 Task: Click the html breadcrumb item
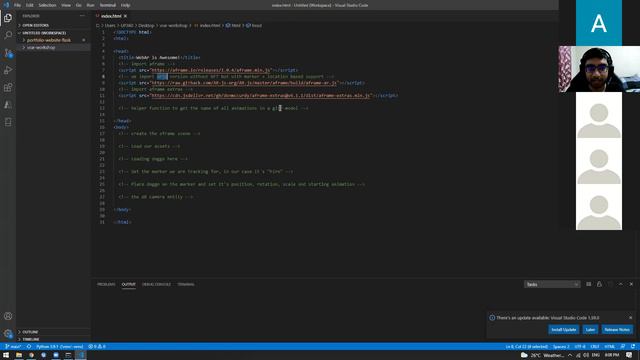tap(233, 25)
